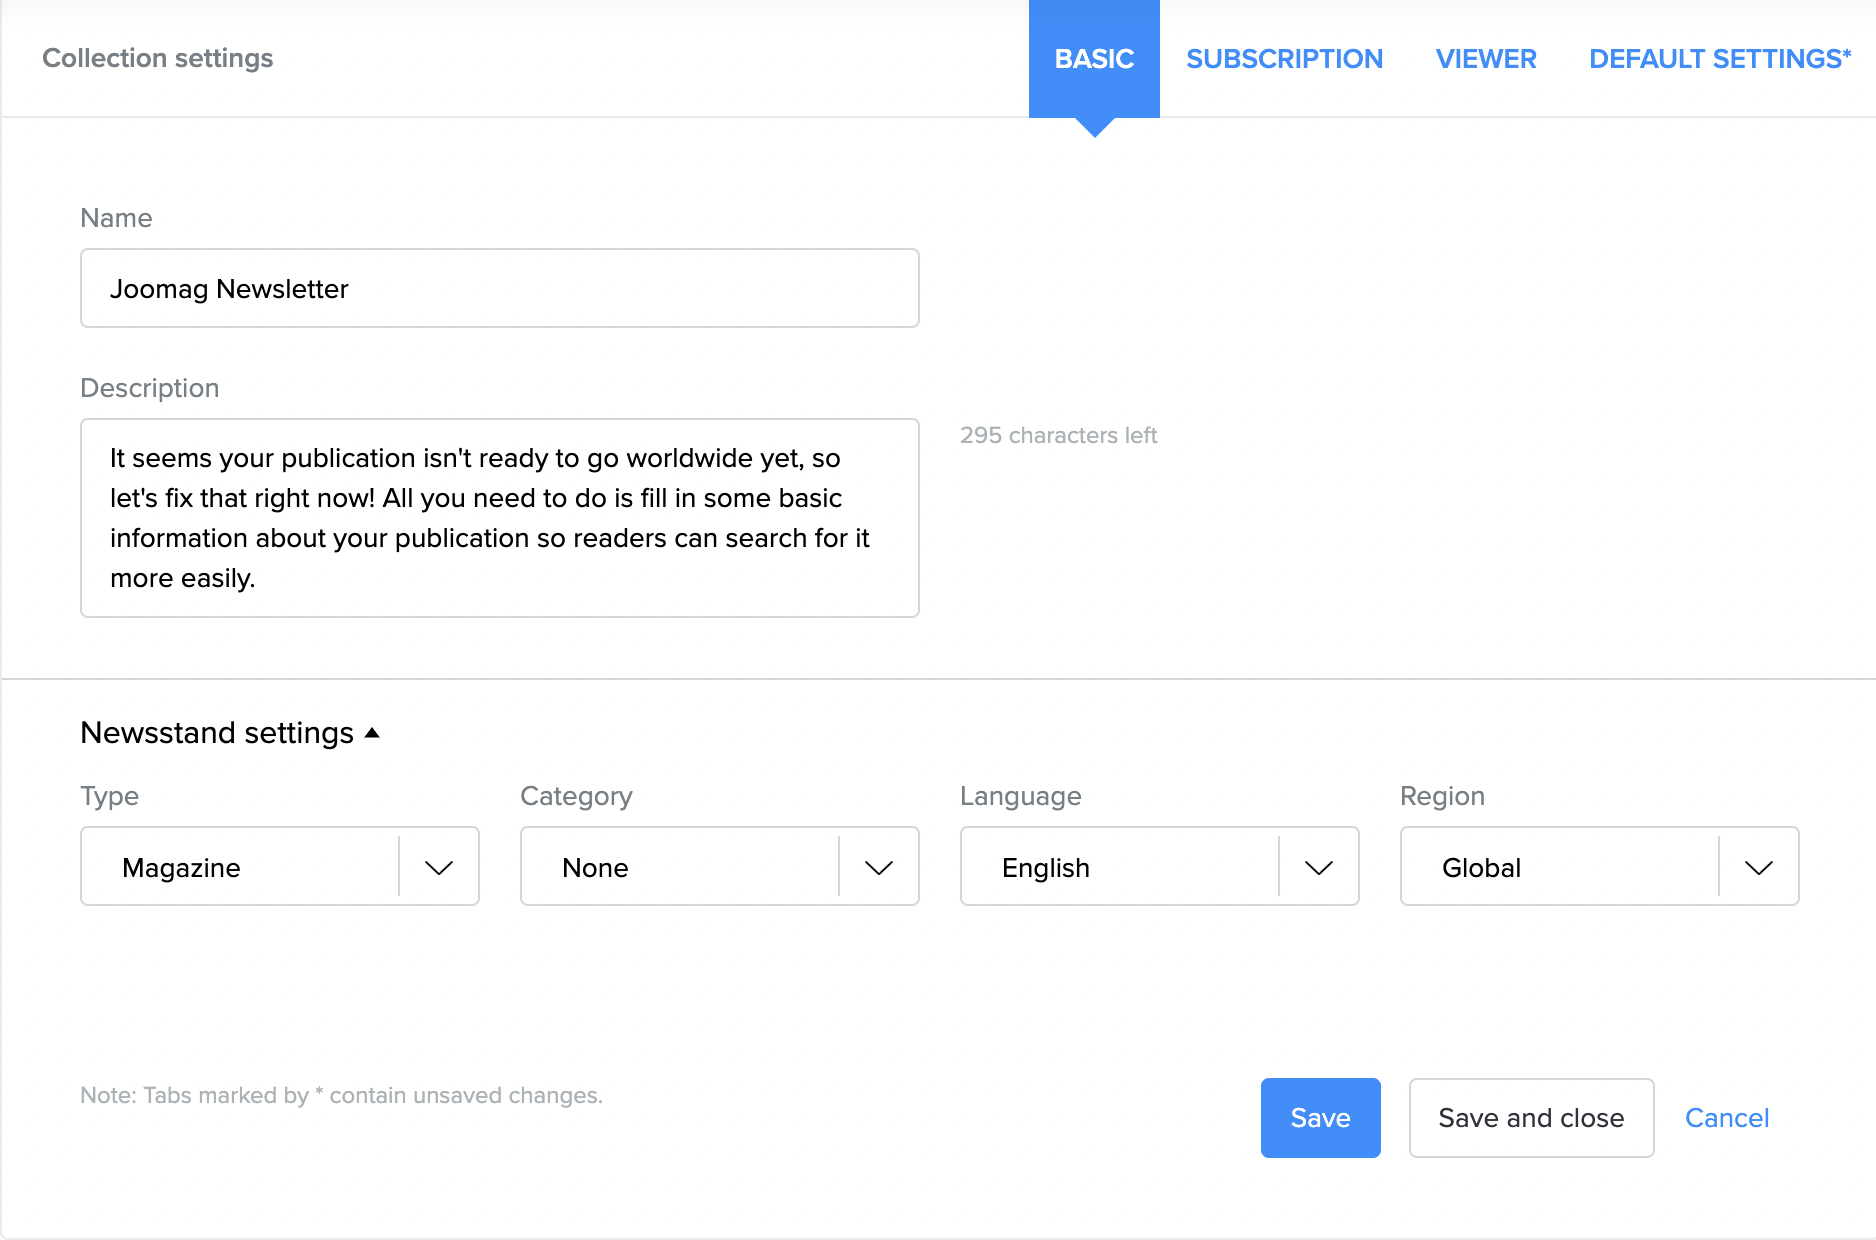Open the Category dropdown showing None
The image size is (1876, 1240).
(680, 867)
